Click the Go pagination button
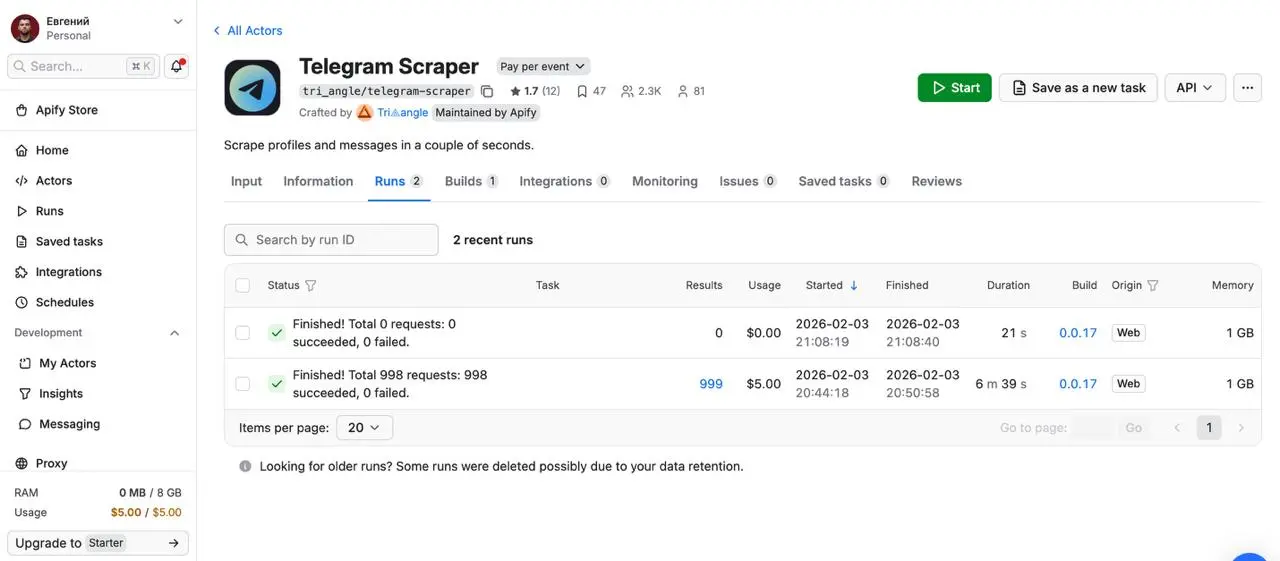This screenshot has height=561, width=1280. 1133,428
